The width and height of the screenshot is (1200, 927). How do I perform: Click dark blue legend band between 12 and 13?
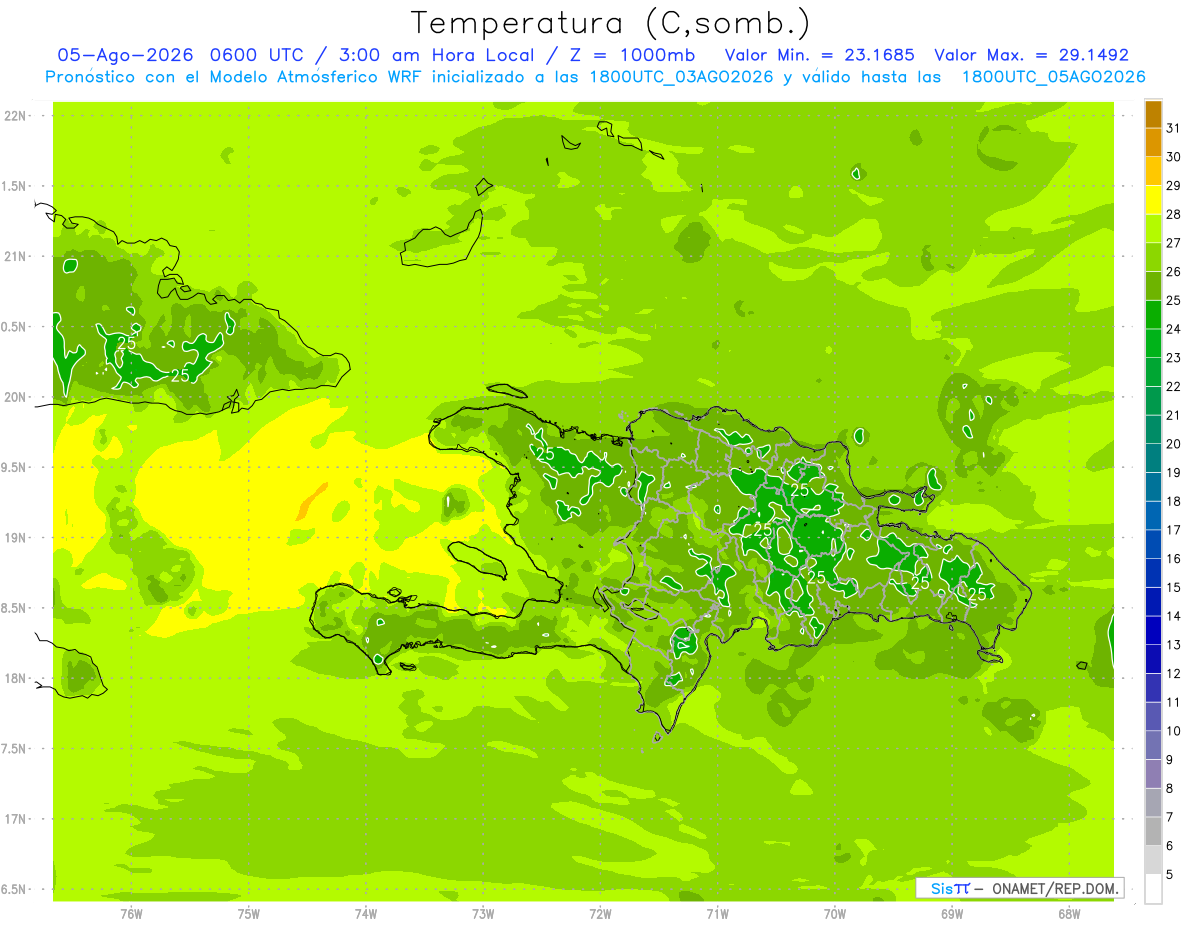(x=1153, y=659)
